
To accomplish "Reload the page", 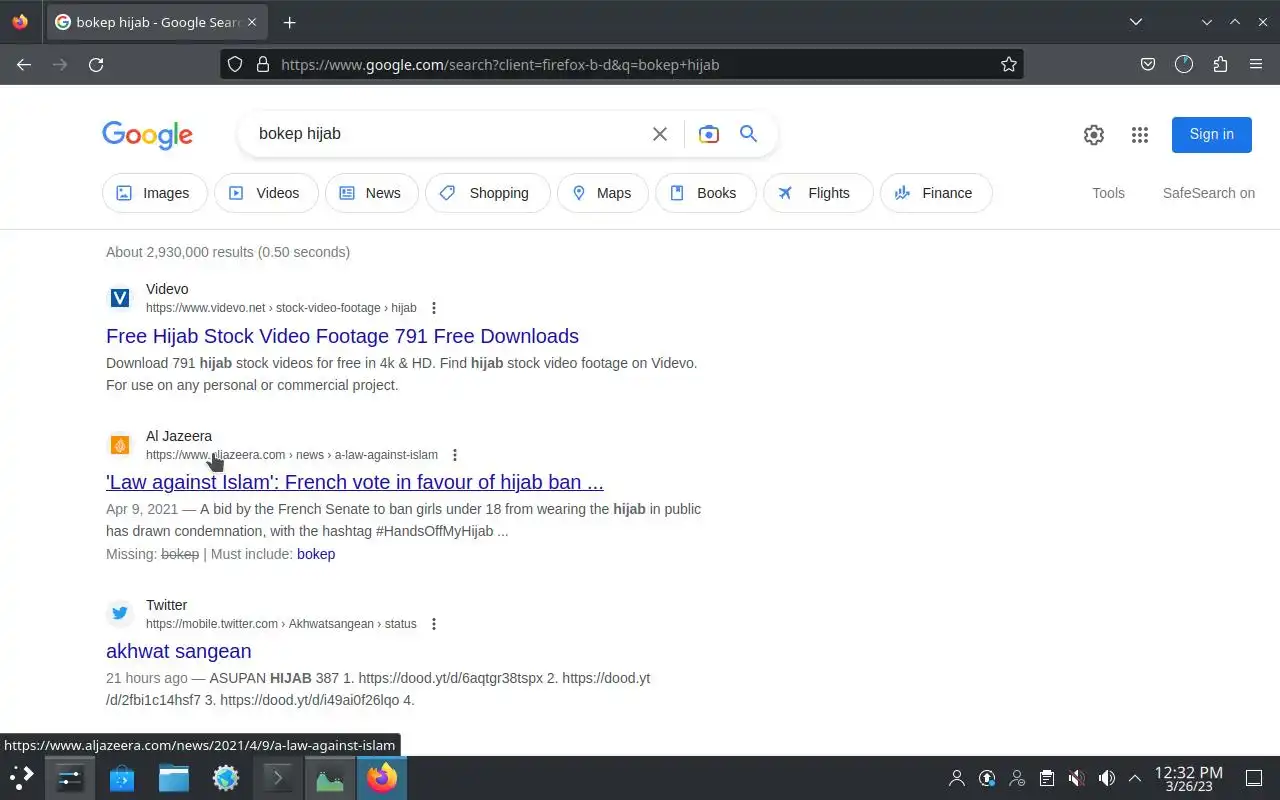I will point(96,64).
